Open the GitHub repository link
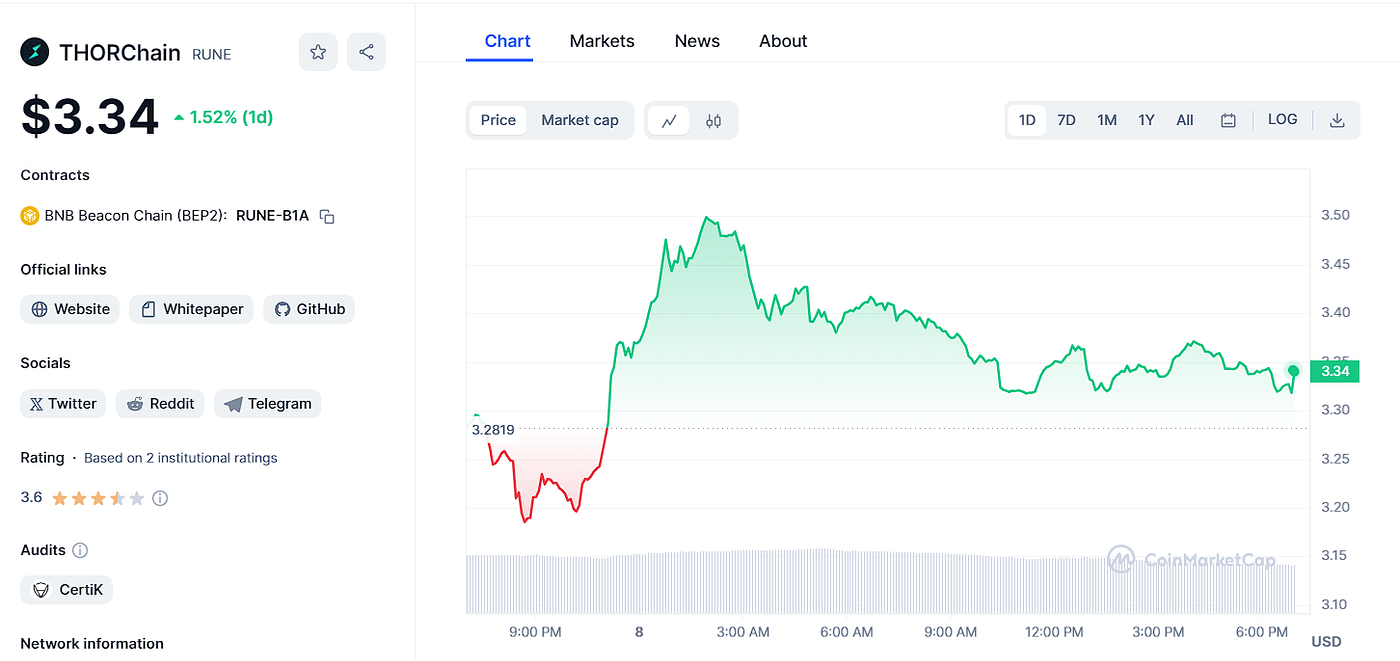Image resolution: width=1400 pixels, height=661 pixels. (309, 309)
